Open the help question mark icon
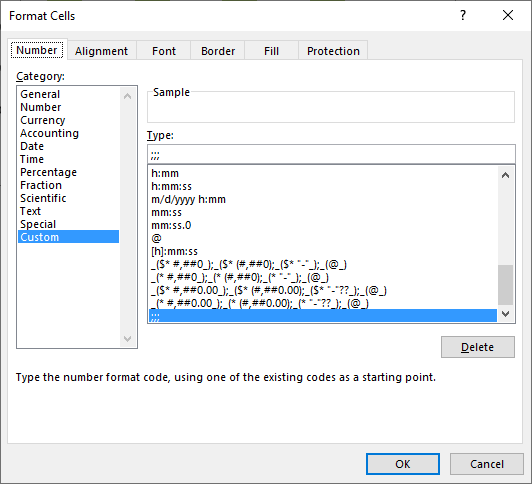532x484 pixels. tap(463, 16)
